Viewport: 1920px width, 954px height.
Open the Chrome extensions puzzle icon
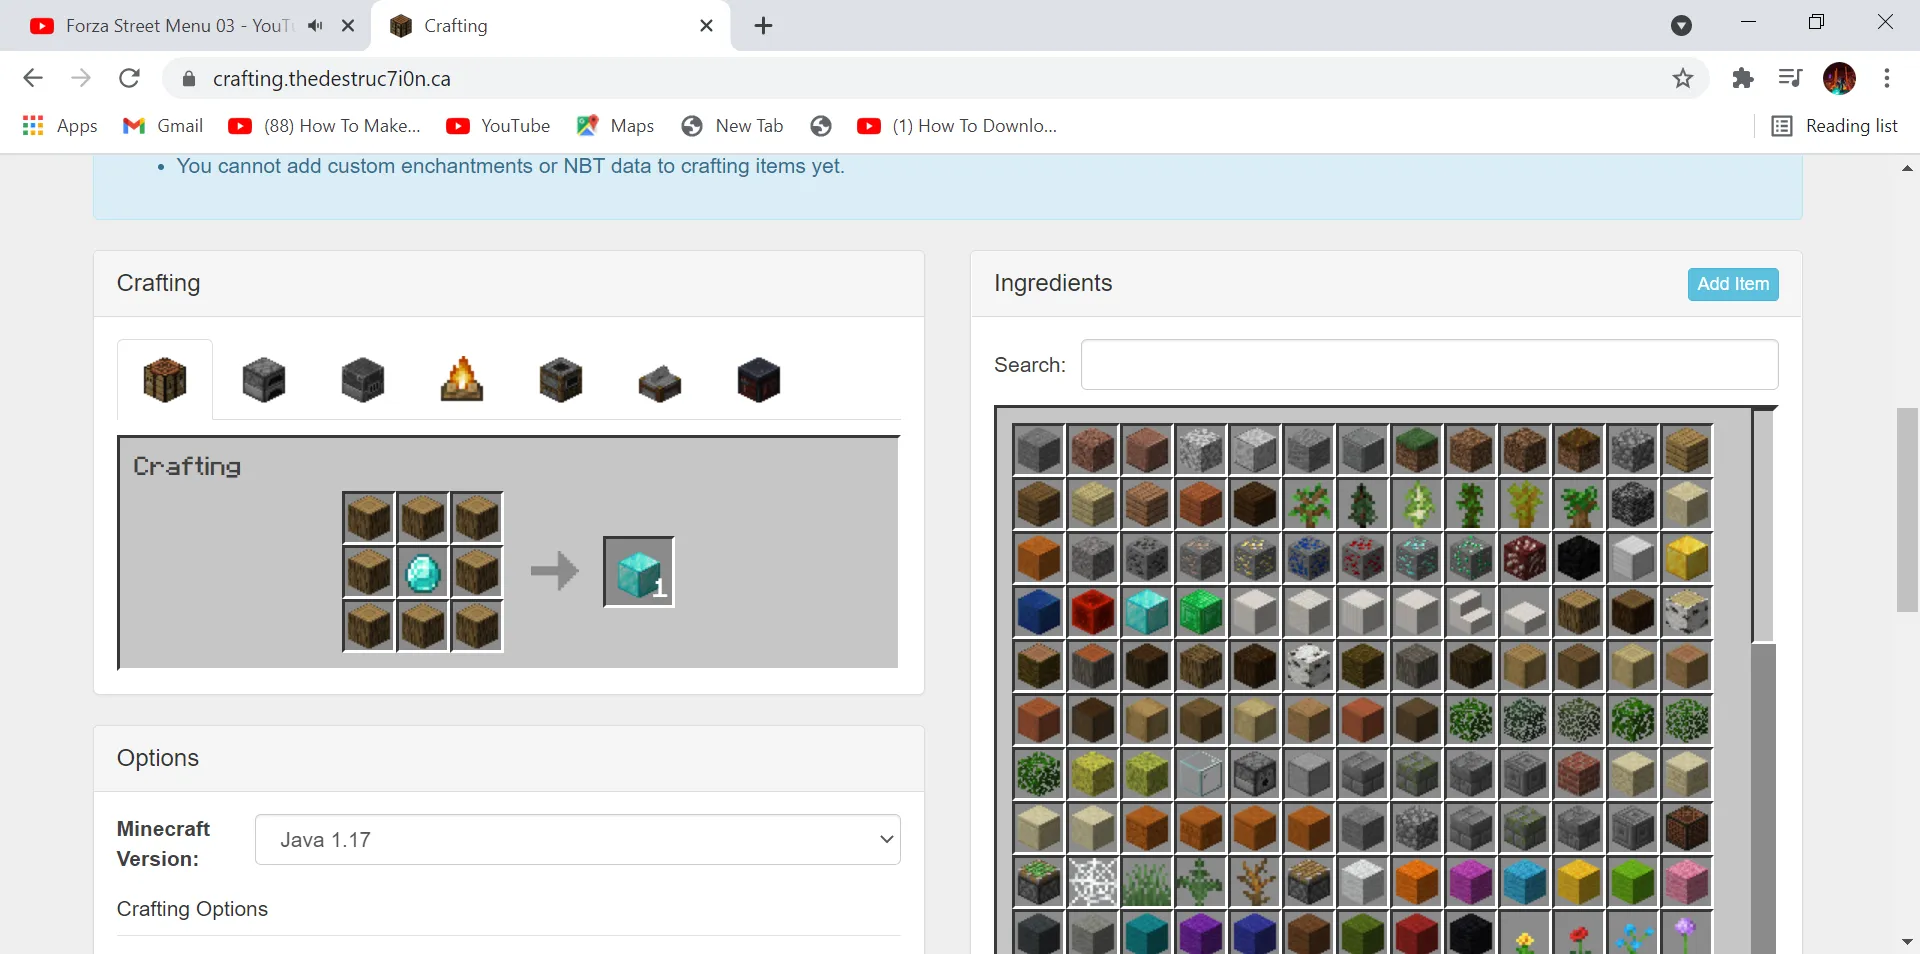click(x=1743, y=78)
